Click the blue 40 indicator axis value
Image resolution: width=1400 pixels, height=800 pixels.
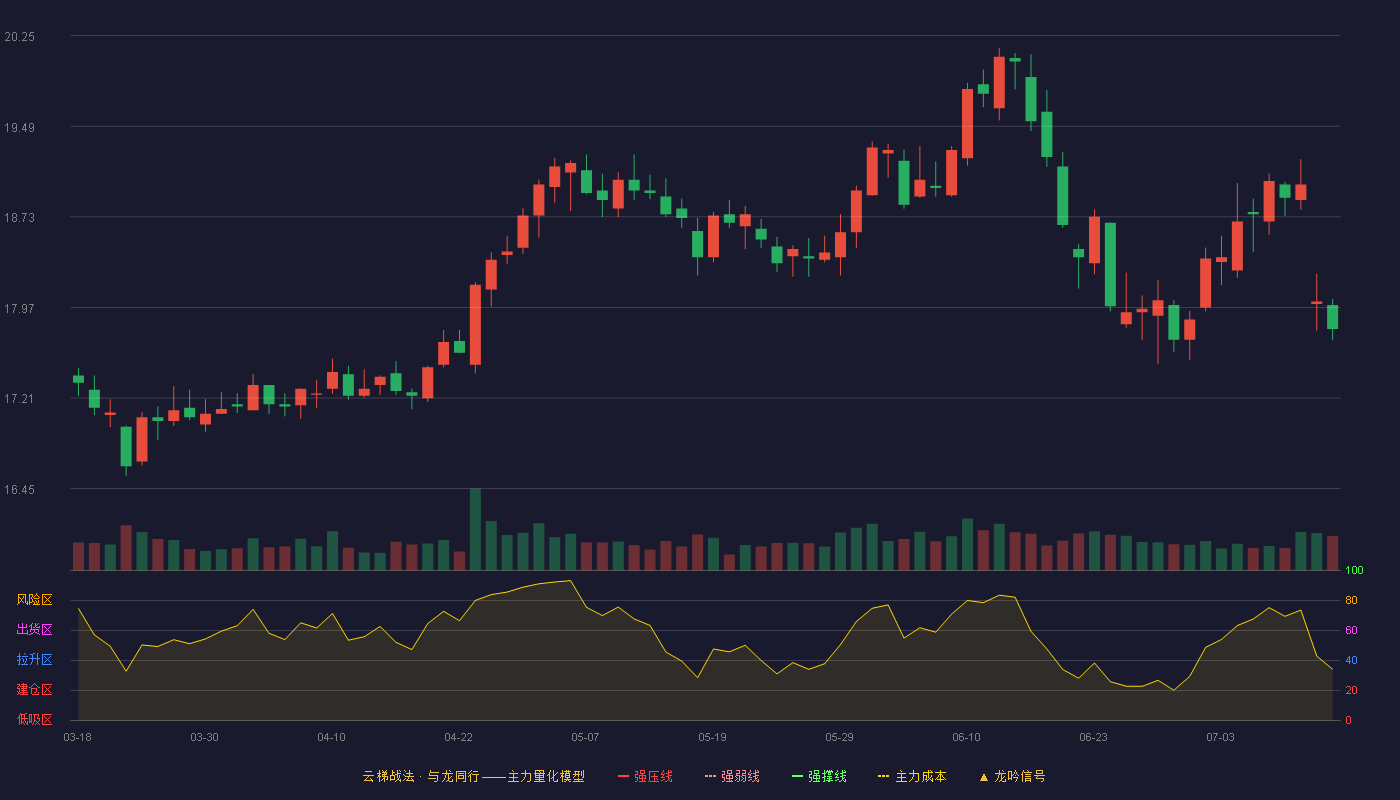pyautogui.click(x=1351, y=660)
